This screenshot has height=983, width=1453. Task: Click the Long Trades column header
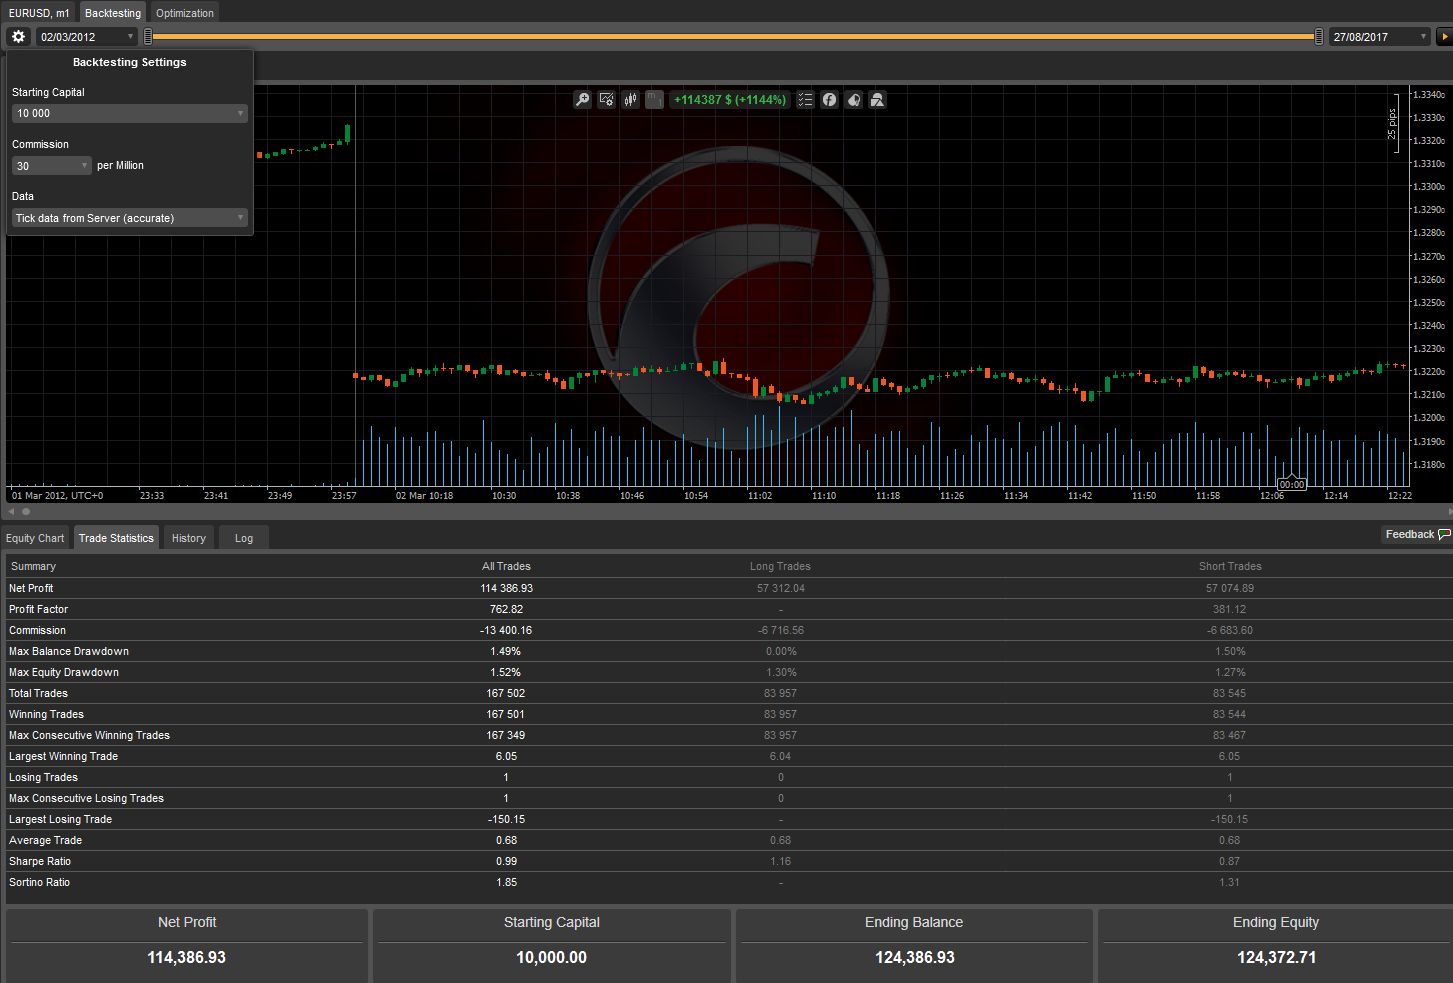pyautogui.click(x=780, y=567)
